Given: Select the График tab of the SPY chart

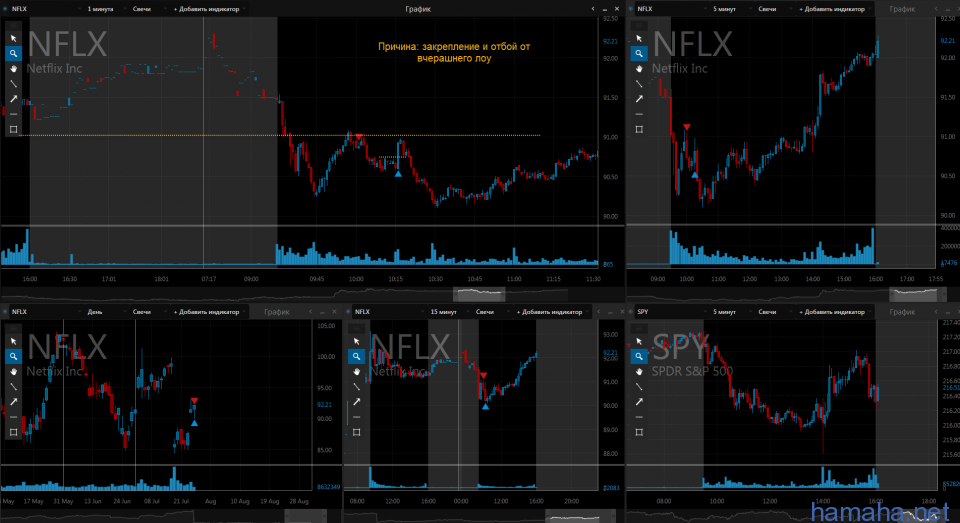Looking at the screenshot, I should 902,312.
